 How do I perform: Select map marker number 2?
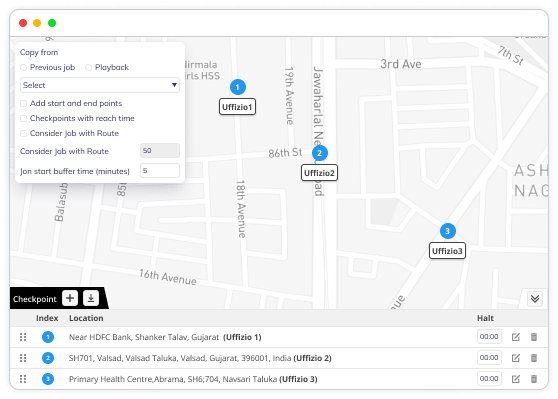point(320,153)
